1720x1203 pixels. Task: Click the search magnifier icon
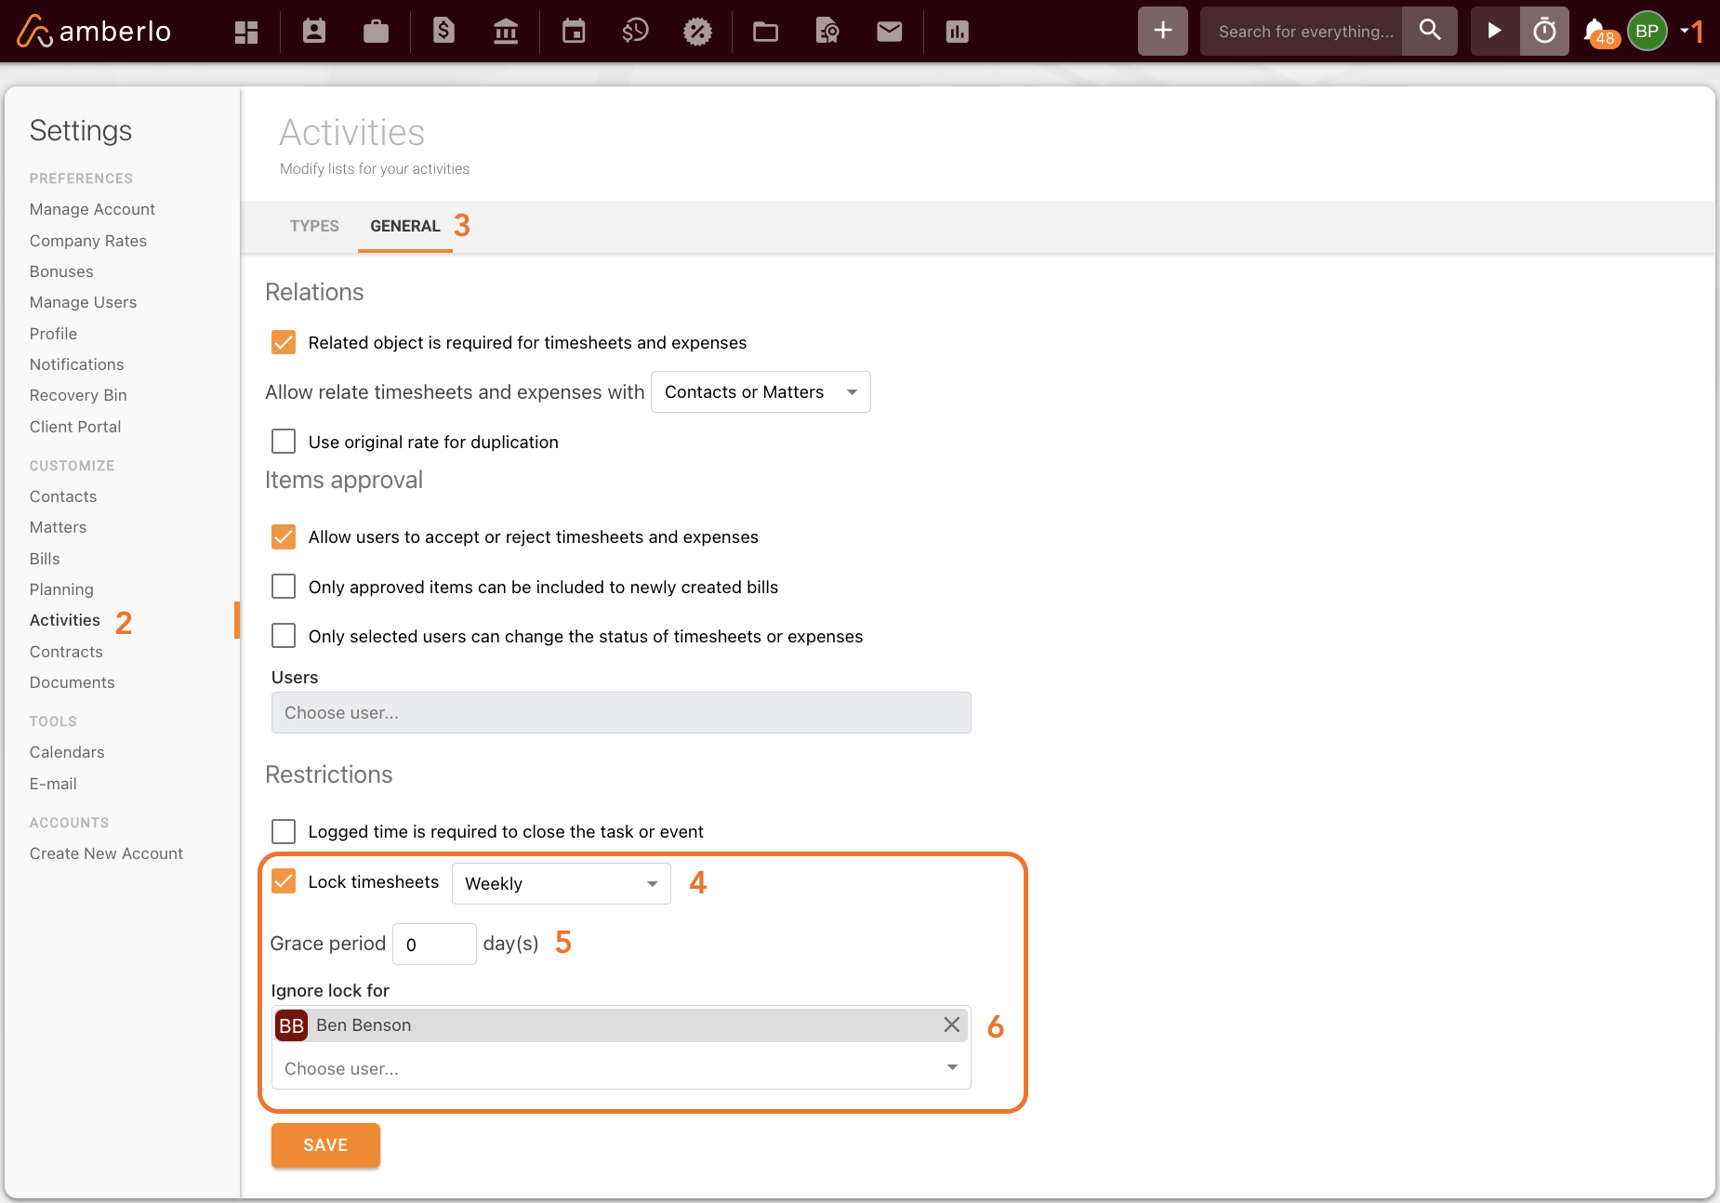[1430, 31]
